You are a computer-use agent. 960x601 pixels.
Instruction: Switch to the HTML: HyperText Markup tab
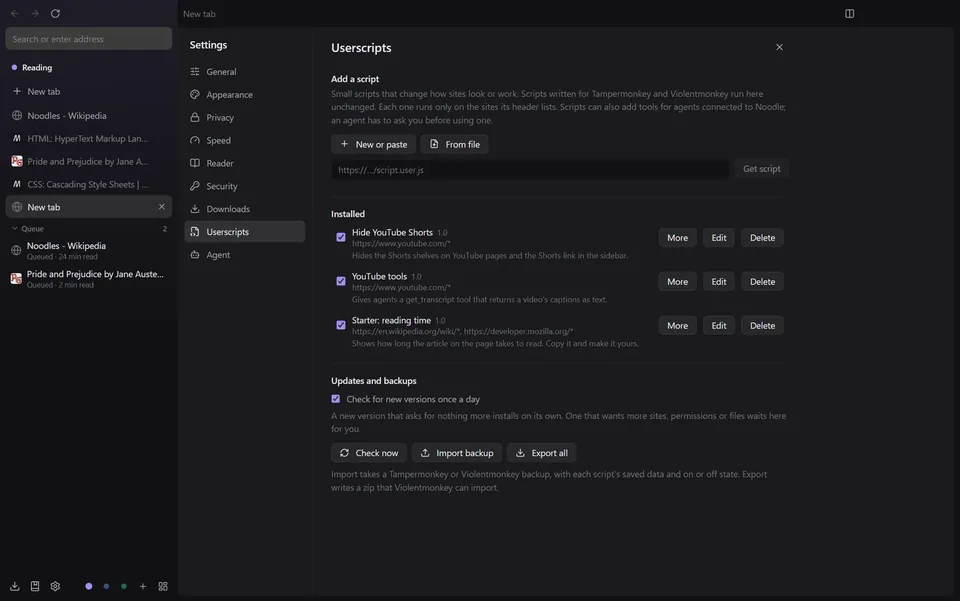coord(89,138)
